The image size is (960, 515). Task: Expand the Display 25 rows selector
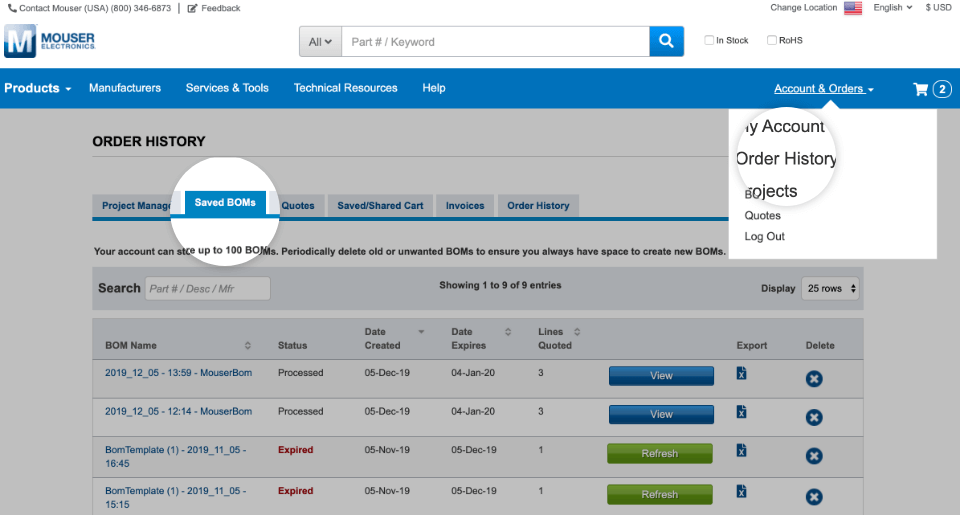tap(830, 288)
